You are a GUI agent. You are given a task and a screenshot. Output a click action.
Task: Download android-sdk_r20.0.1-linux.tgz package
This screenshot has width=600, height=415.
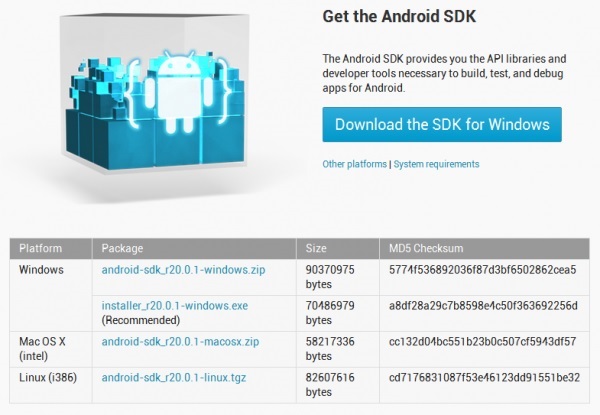coord(174,378)
